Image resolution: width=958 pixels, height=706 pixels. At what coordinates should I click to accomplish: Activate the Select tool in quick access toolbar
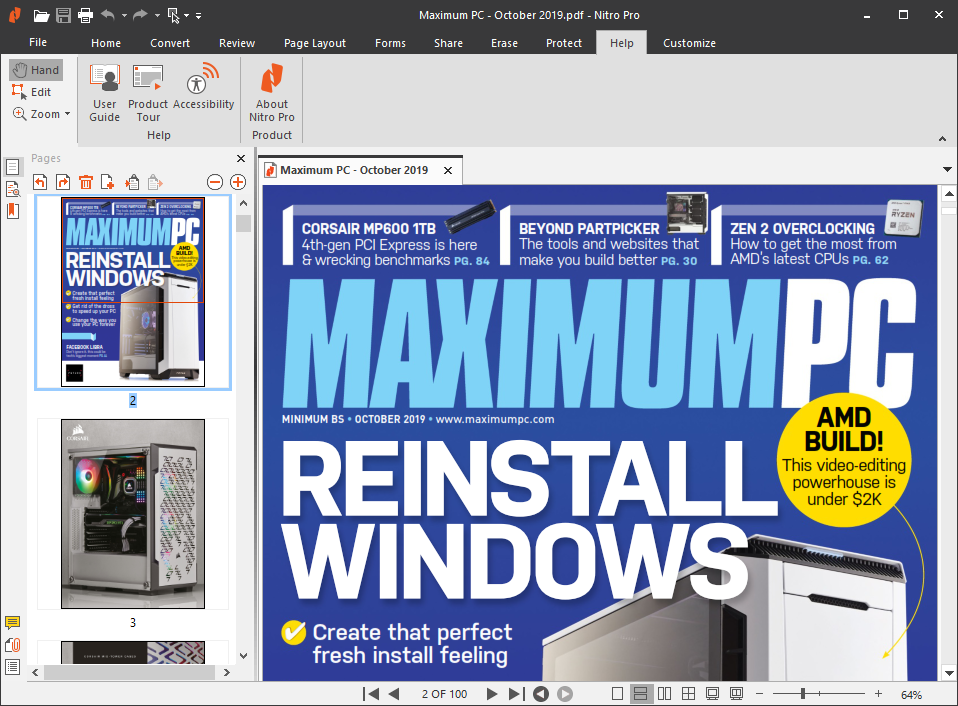(174, 15)
